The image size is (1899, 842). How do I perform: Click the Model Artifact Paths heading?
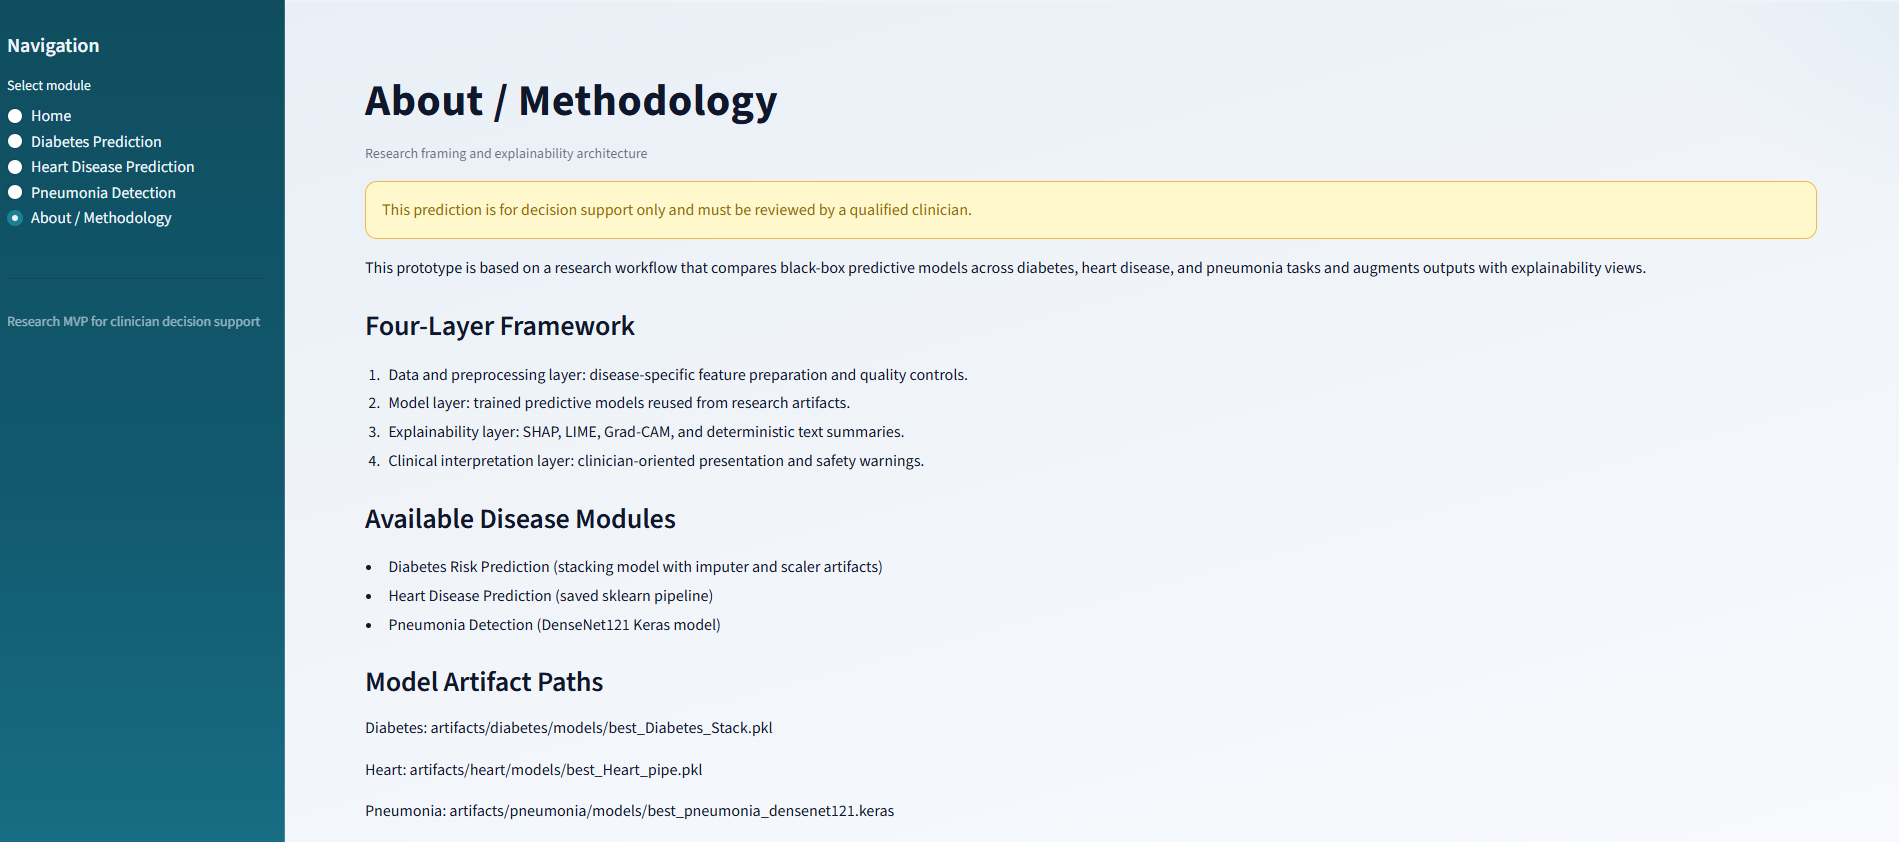[x=484, y=682]
